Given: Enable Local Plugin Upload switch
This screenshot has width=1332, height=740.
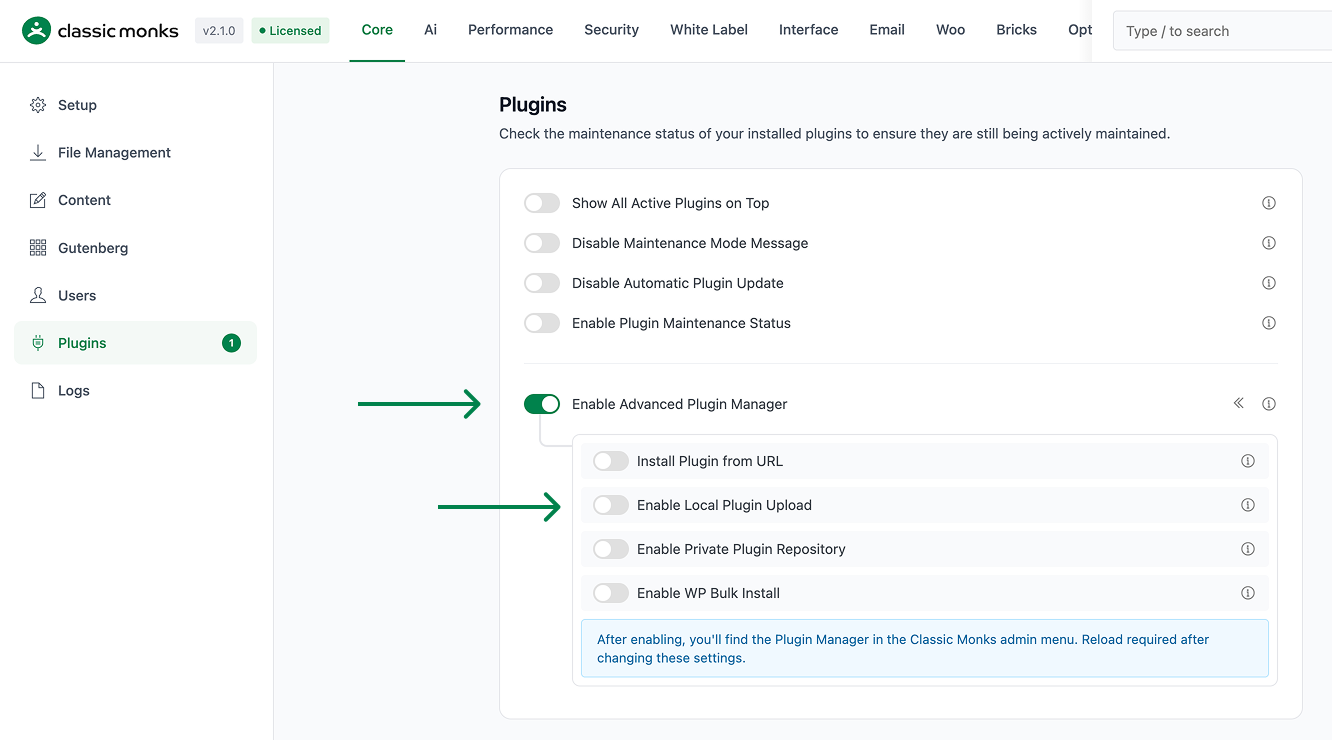Looking at the screenshot, I should 611,505.
